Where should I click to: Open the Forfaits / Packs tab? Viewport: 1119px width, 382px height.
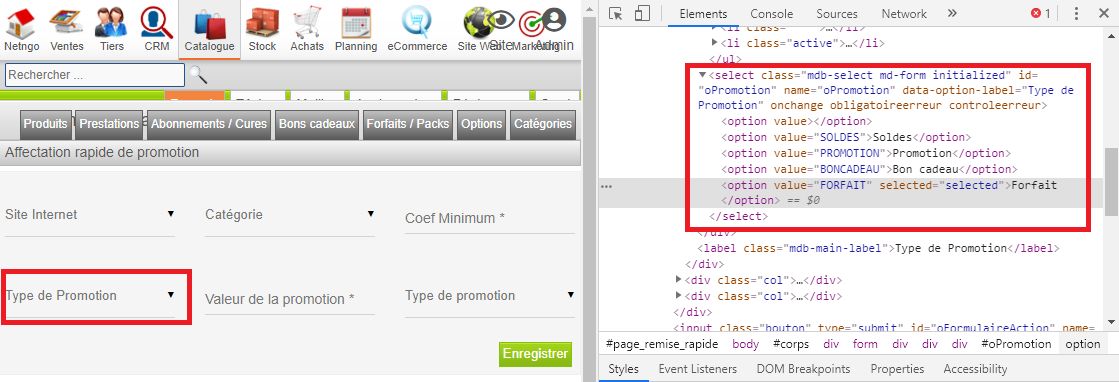[x=407, y=124]
